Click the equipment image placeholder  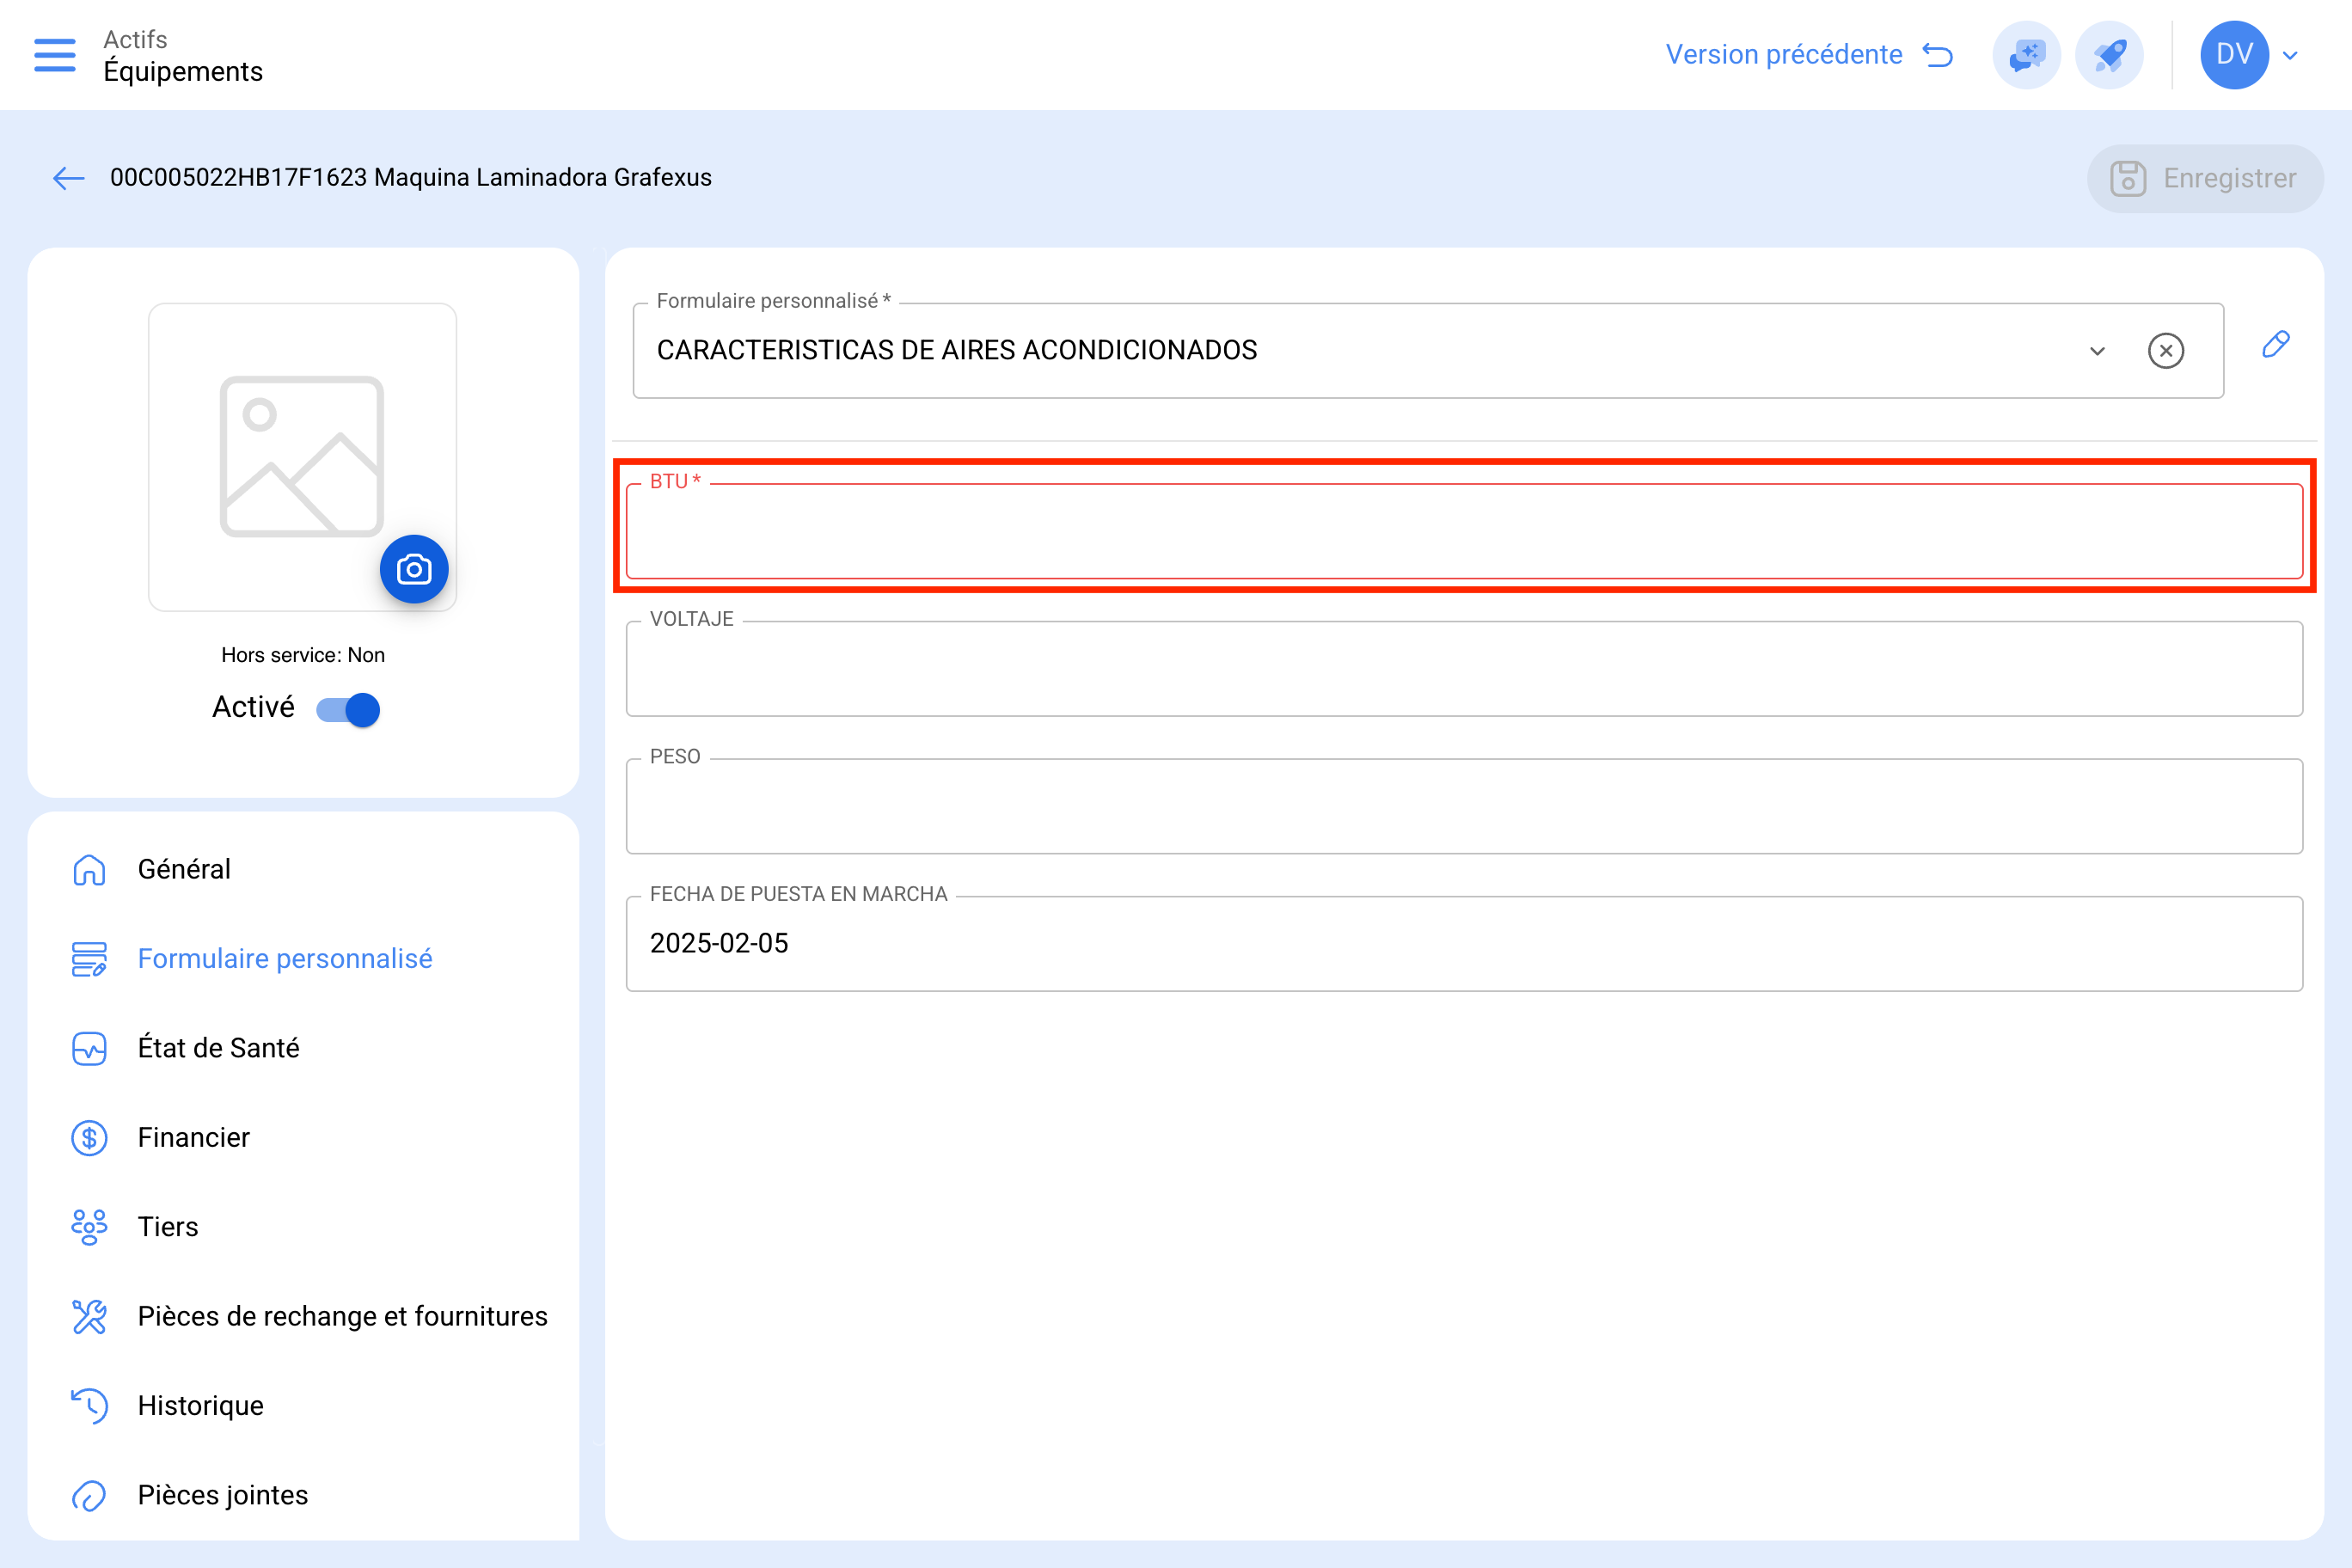click(x=302, y=457)
